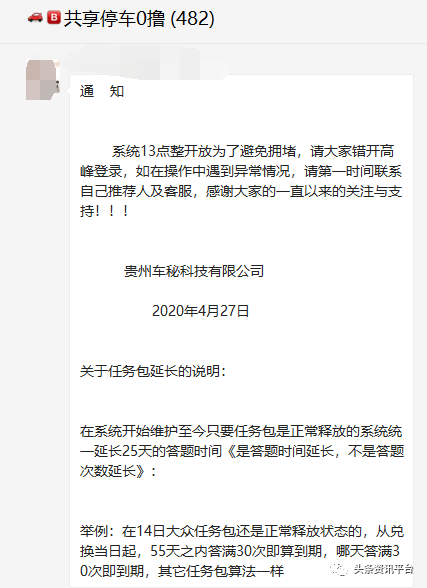Click the 持！！！ line ending the notice
Viewport: 427px width, 588px height.
tap(105, 211)
